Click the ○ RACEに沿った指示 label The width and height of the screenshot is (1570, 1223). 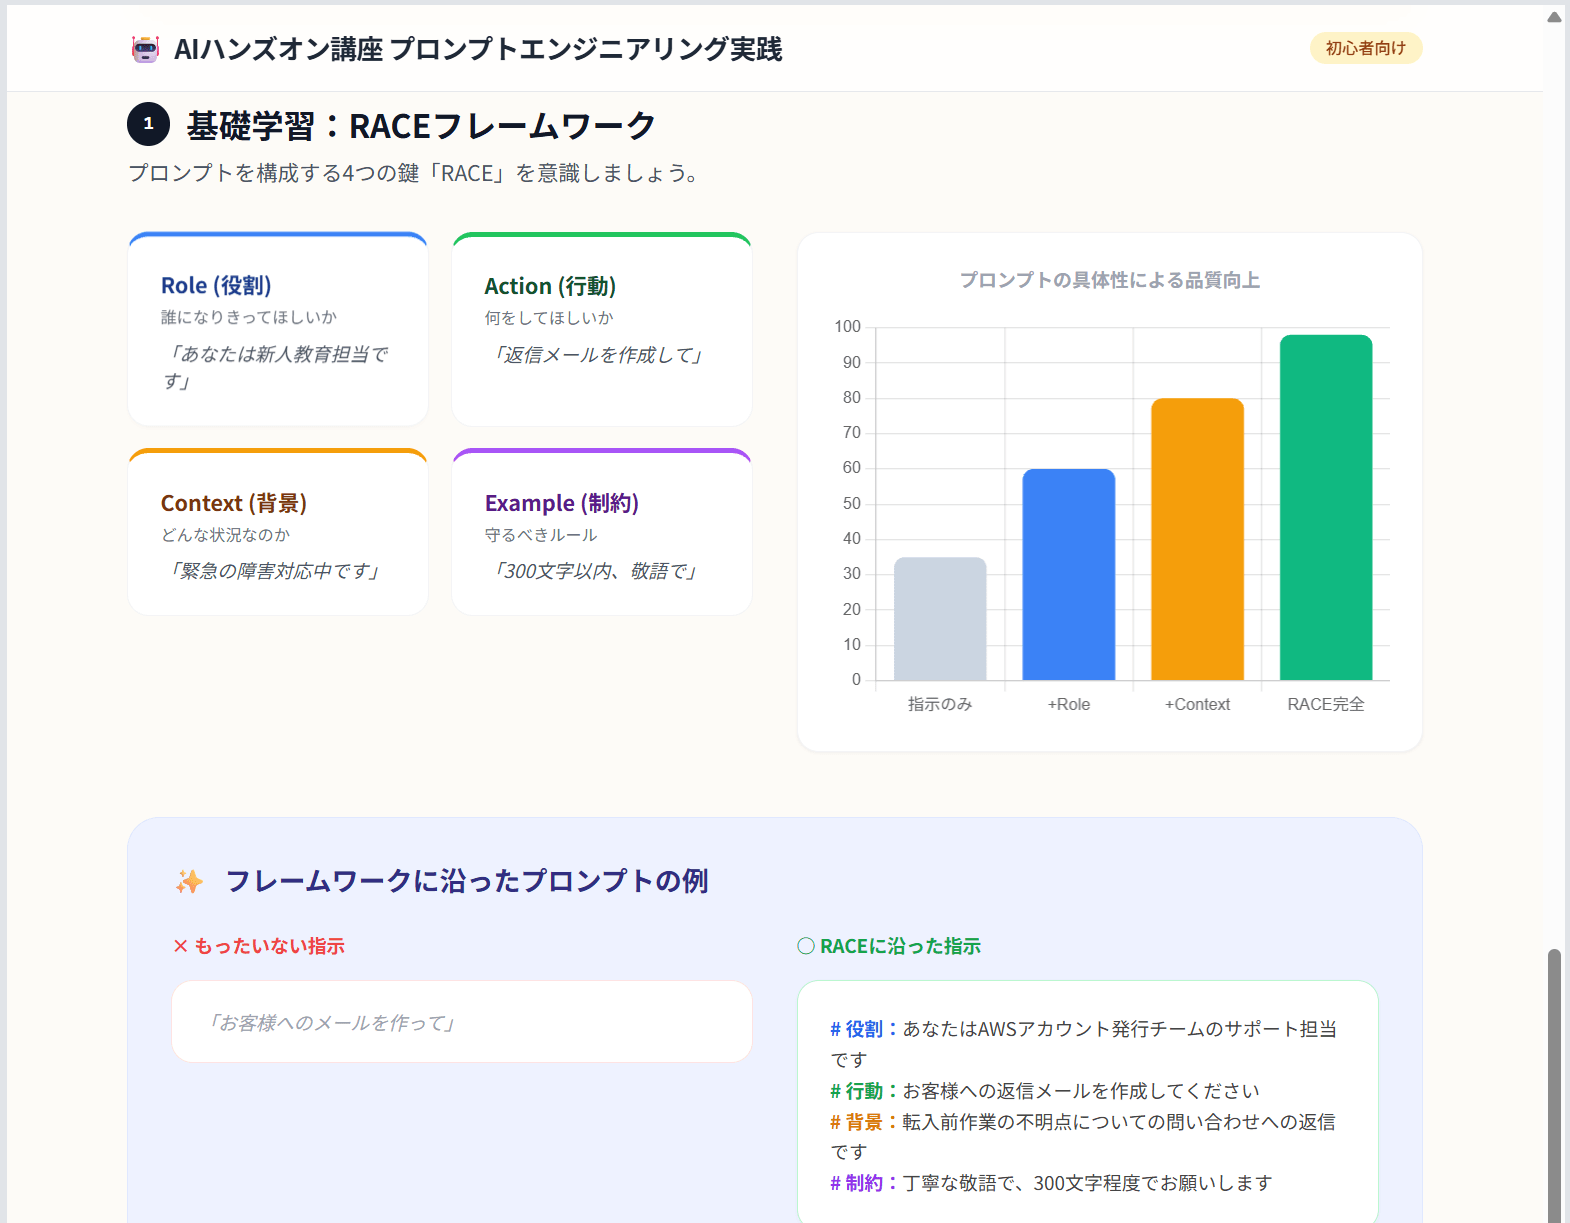point(889,946)
